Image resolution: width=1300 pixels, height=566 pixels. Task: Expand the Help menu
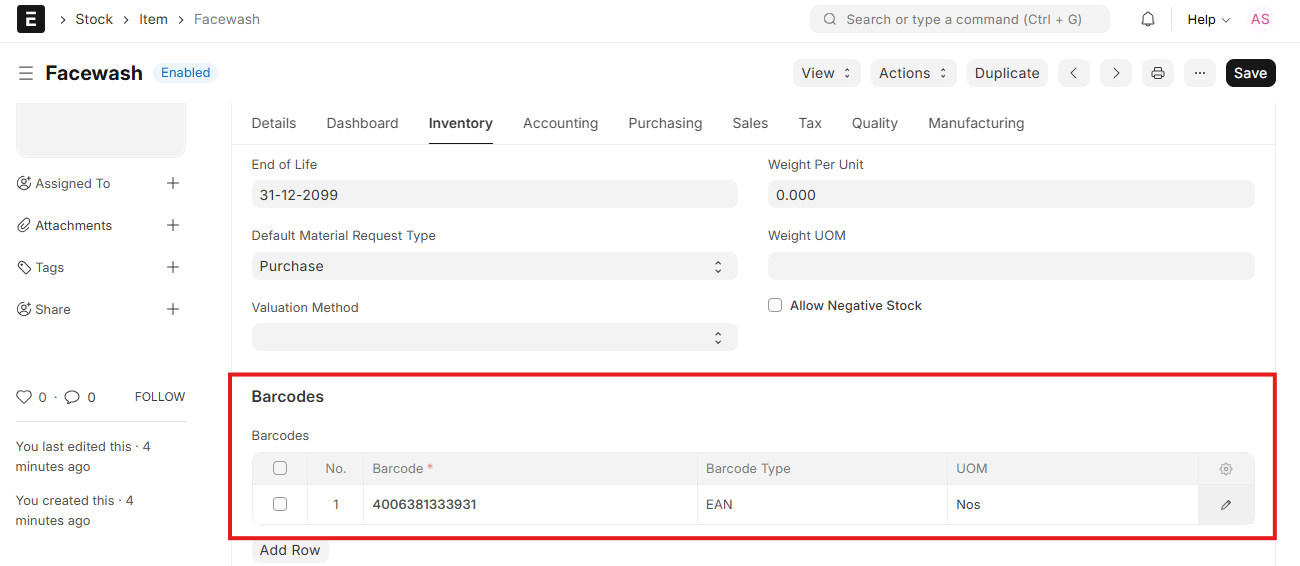point(1208,19)
